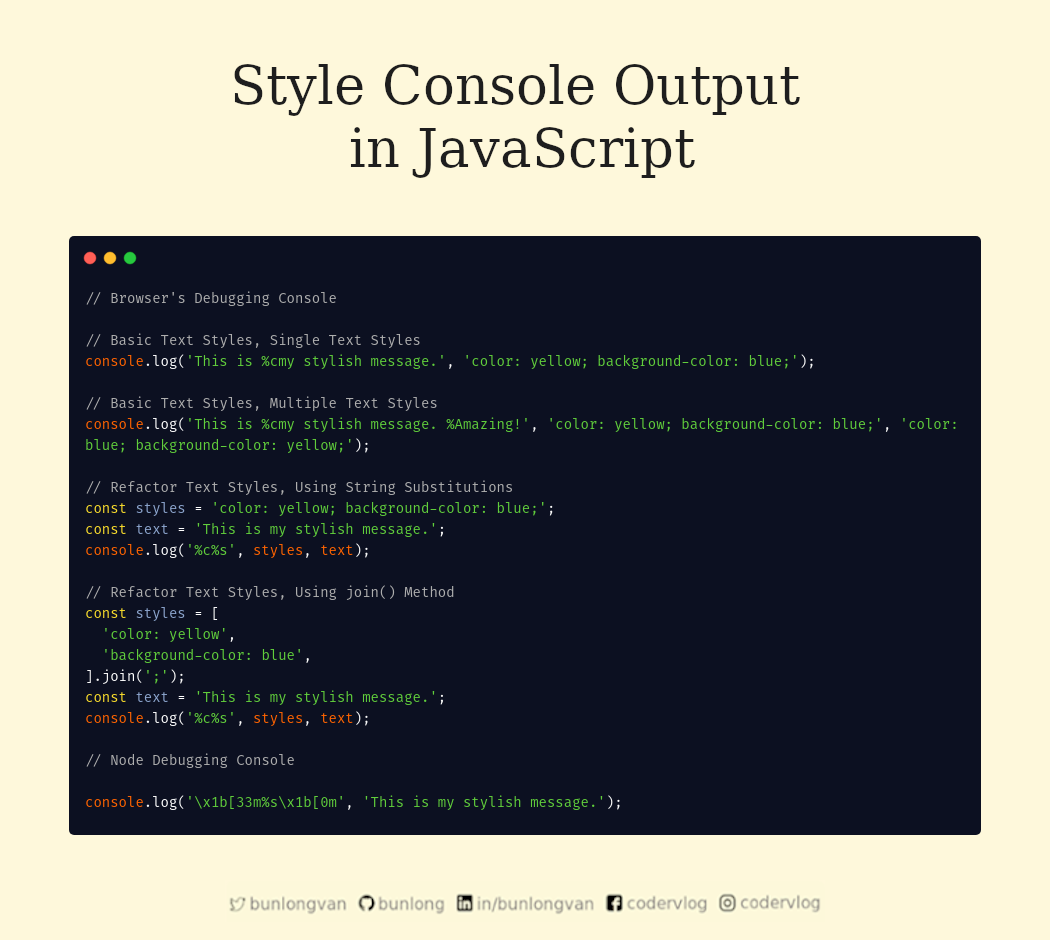Click the Browser's Debugging Console comment
Viewport: 1050px width, 940px height.
212,298
